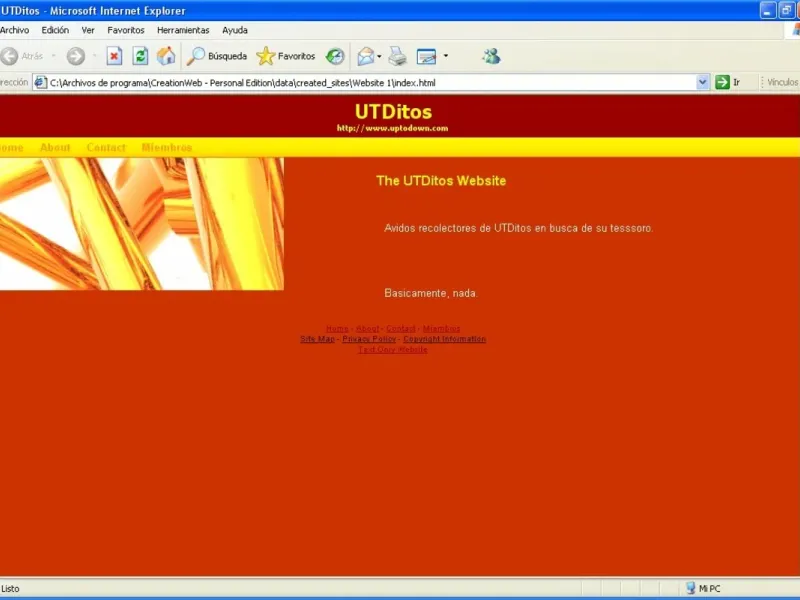Image resolution: width=800 pixels, height=600 pixels.
Task: Click the footer Home link
Action: pos(337,329)
